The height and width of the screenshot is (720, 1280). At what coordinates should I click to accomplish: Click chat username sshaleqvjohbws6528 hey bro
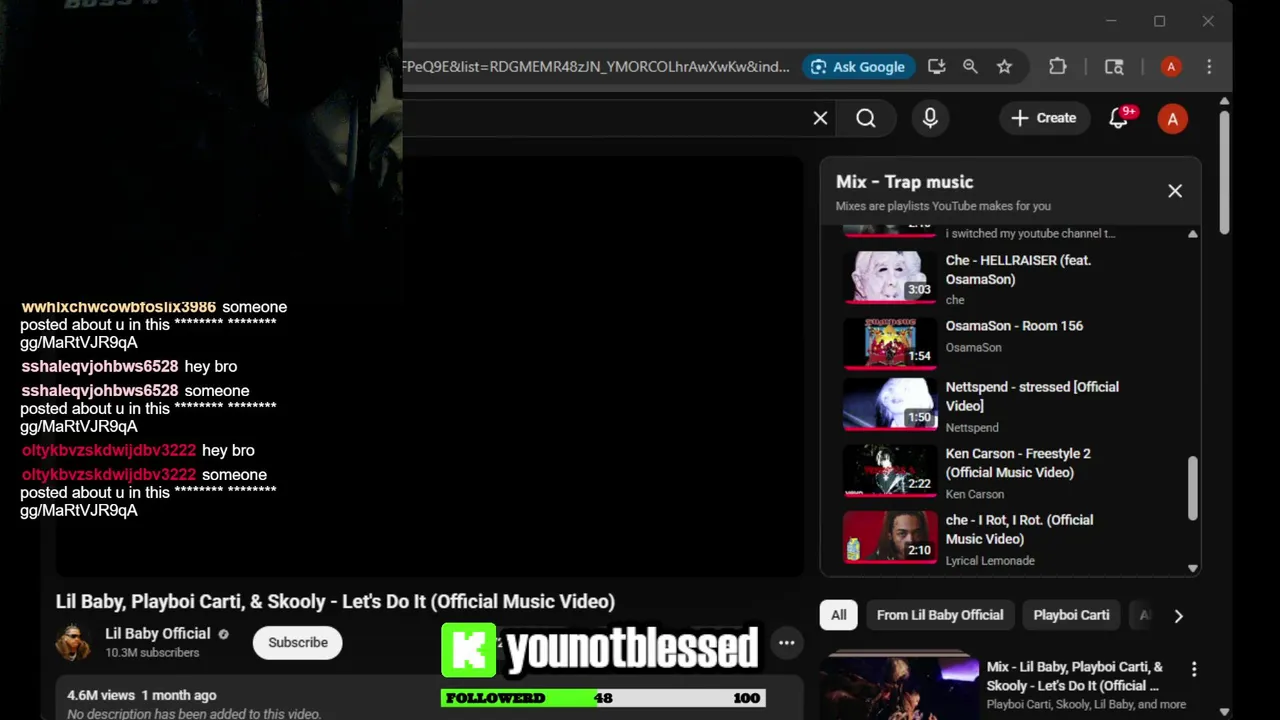point(100,367)
